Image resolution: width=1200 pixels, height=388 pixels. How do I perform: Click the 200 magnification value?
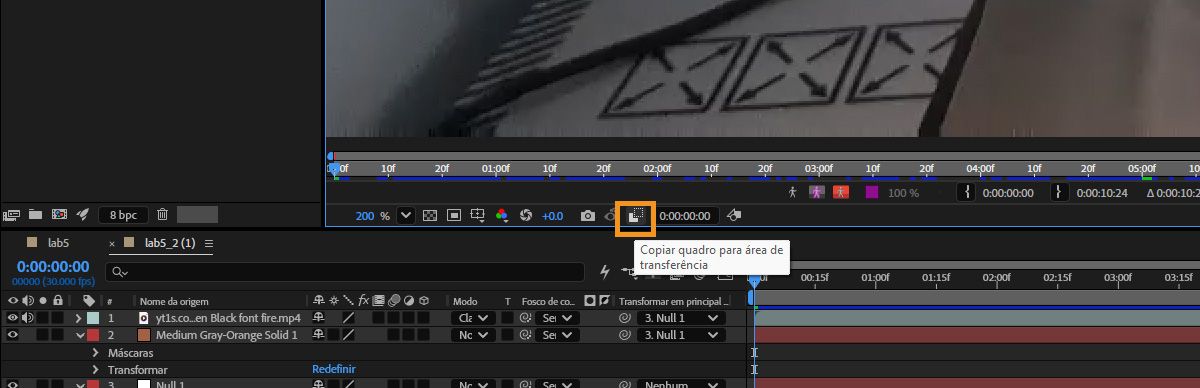[365, 216]
